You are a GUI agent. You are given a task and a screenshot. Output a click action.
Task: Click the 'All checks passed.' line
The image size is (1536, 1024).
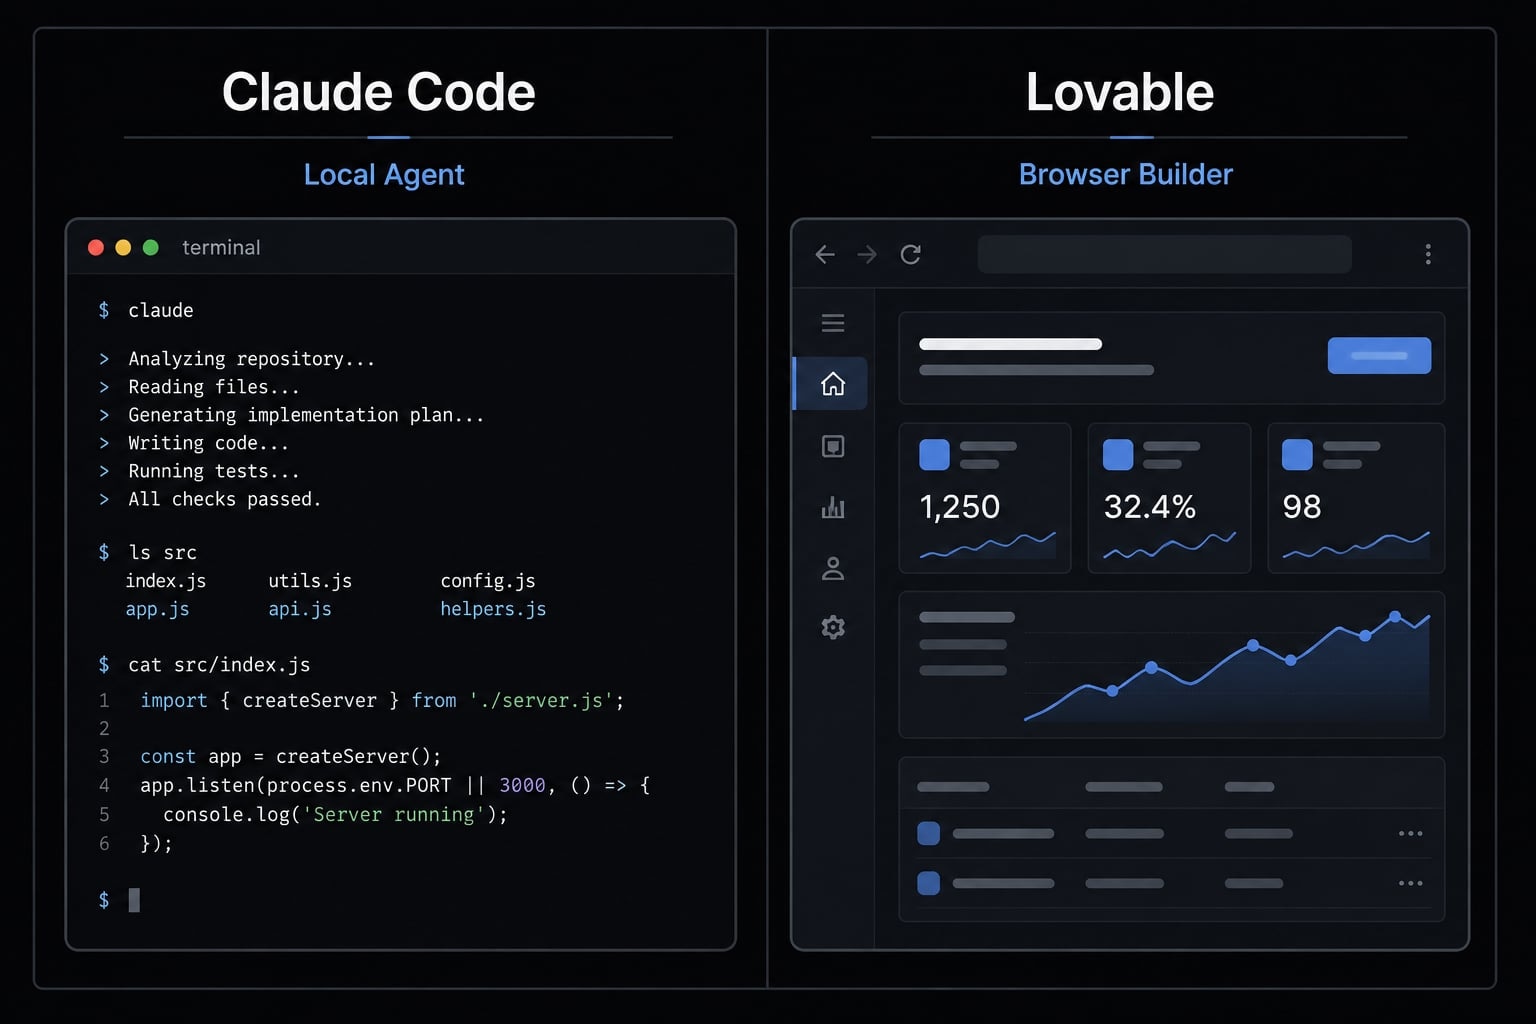[x=224, y=499]
